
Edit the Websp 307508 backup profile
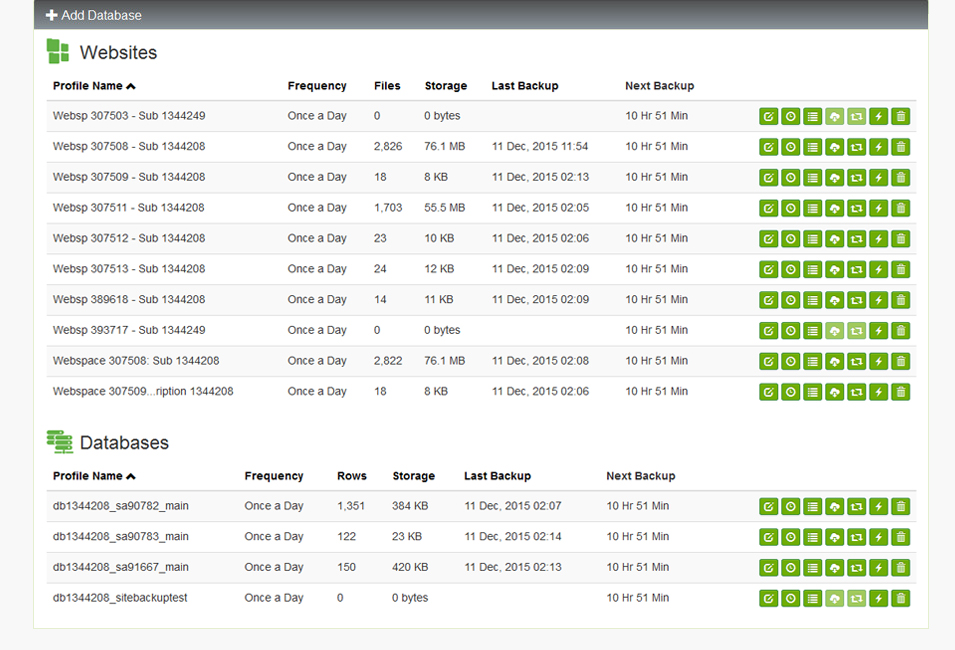(768, 147)
